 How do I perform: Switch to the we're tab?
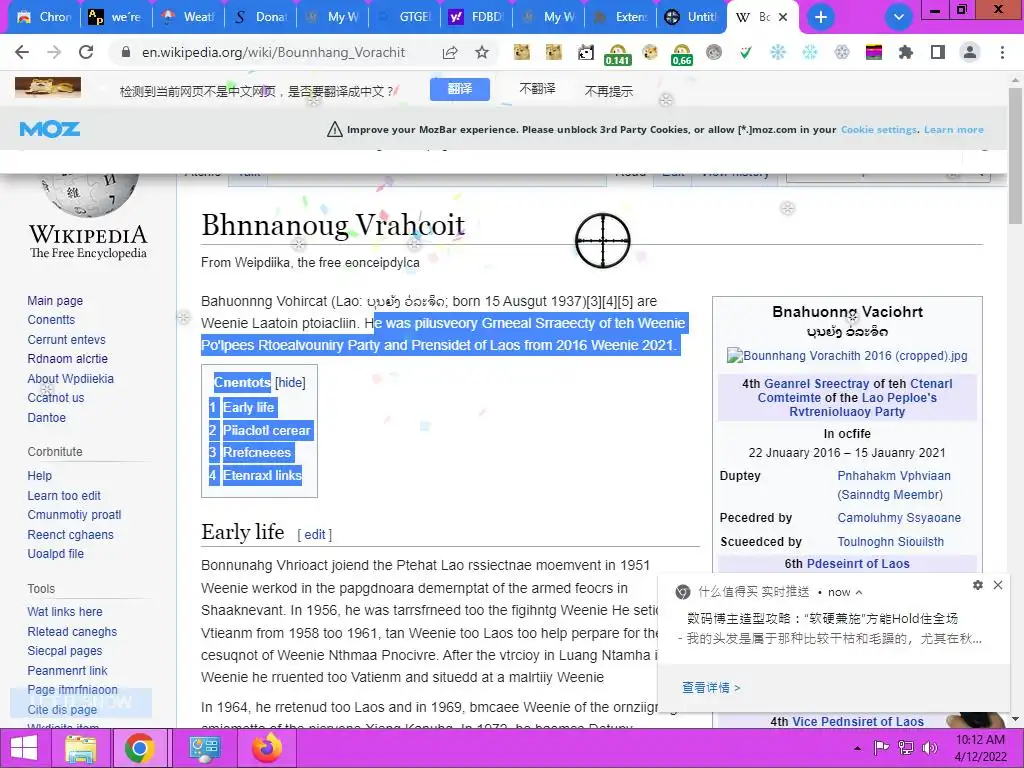(116, 17)
